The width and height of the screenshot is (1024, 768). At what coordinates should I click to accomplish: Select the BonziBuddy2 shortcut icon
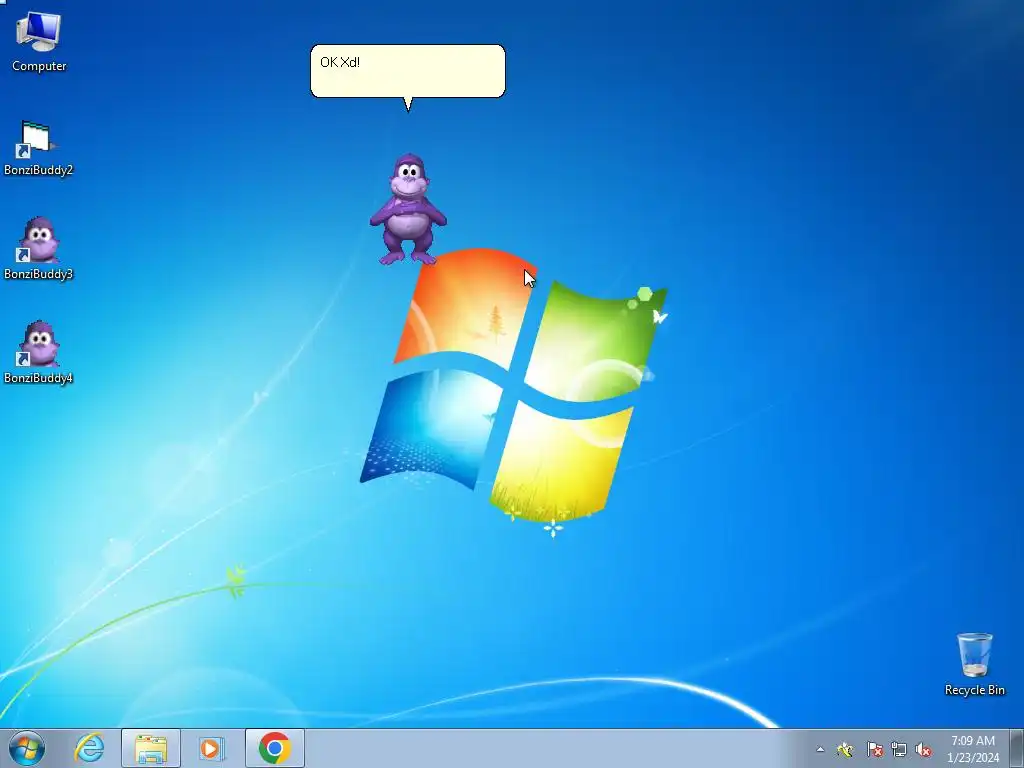38,148
